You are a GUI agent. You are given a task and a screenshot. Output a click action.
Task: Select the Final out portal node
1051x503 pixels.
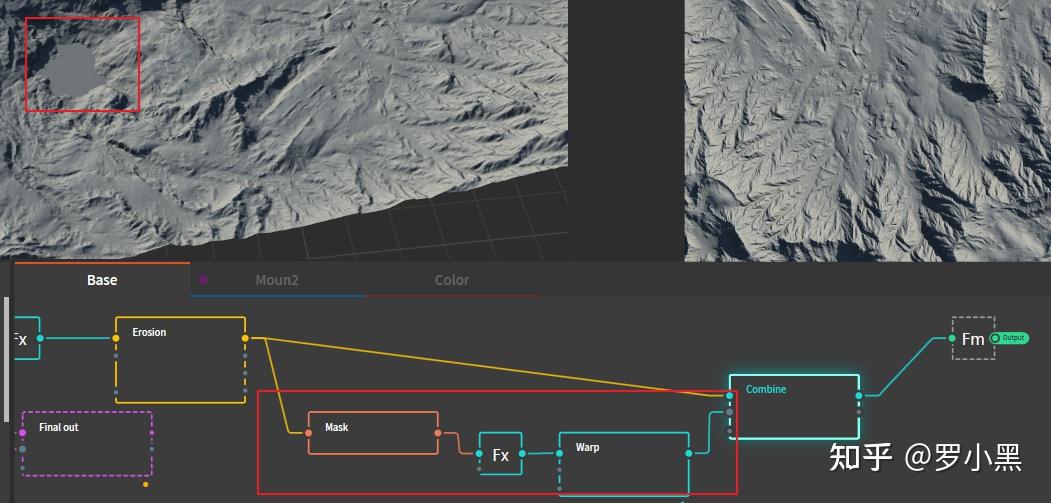pos(87,444)
